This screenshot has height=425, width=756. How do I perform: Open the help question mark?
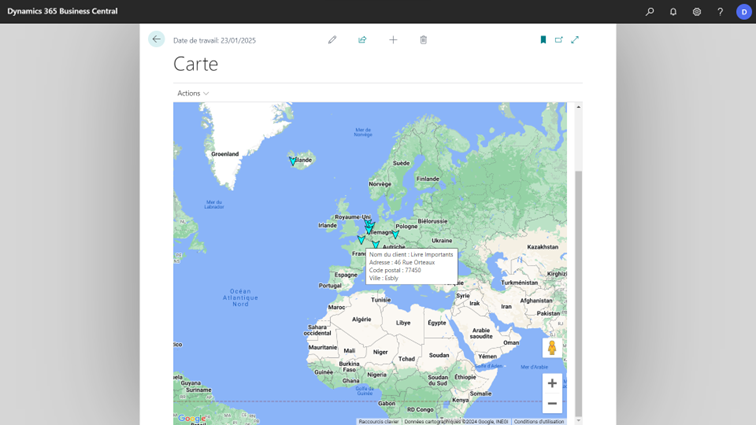click(x=720, y=12)
